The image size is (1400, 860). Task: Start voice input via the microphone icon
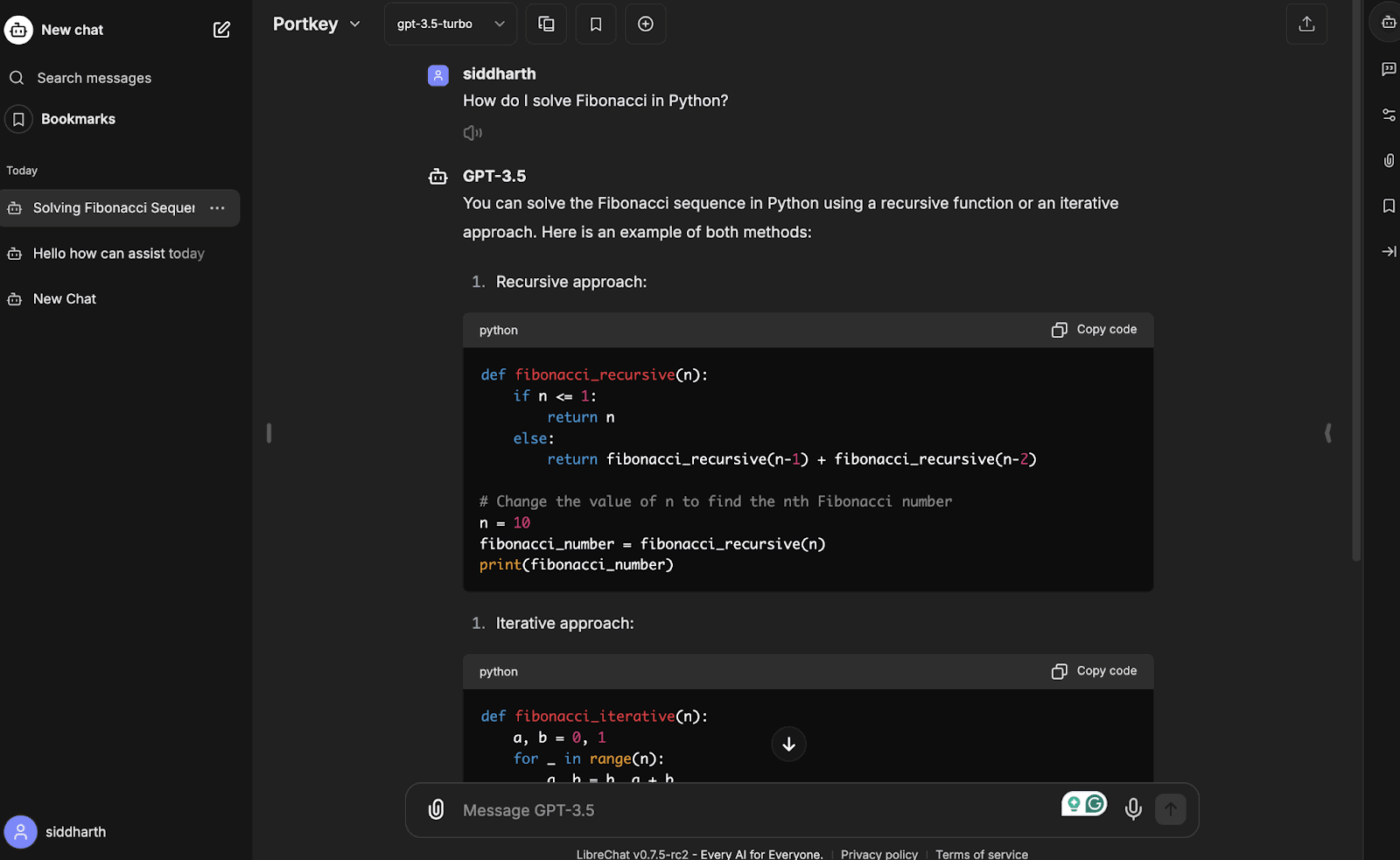point(1133,809)
